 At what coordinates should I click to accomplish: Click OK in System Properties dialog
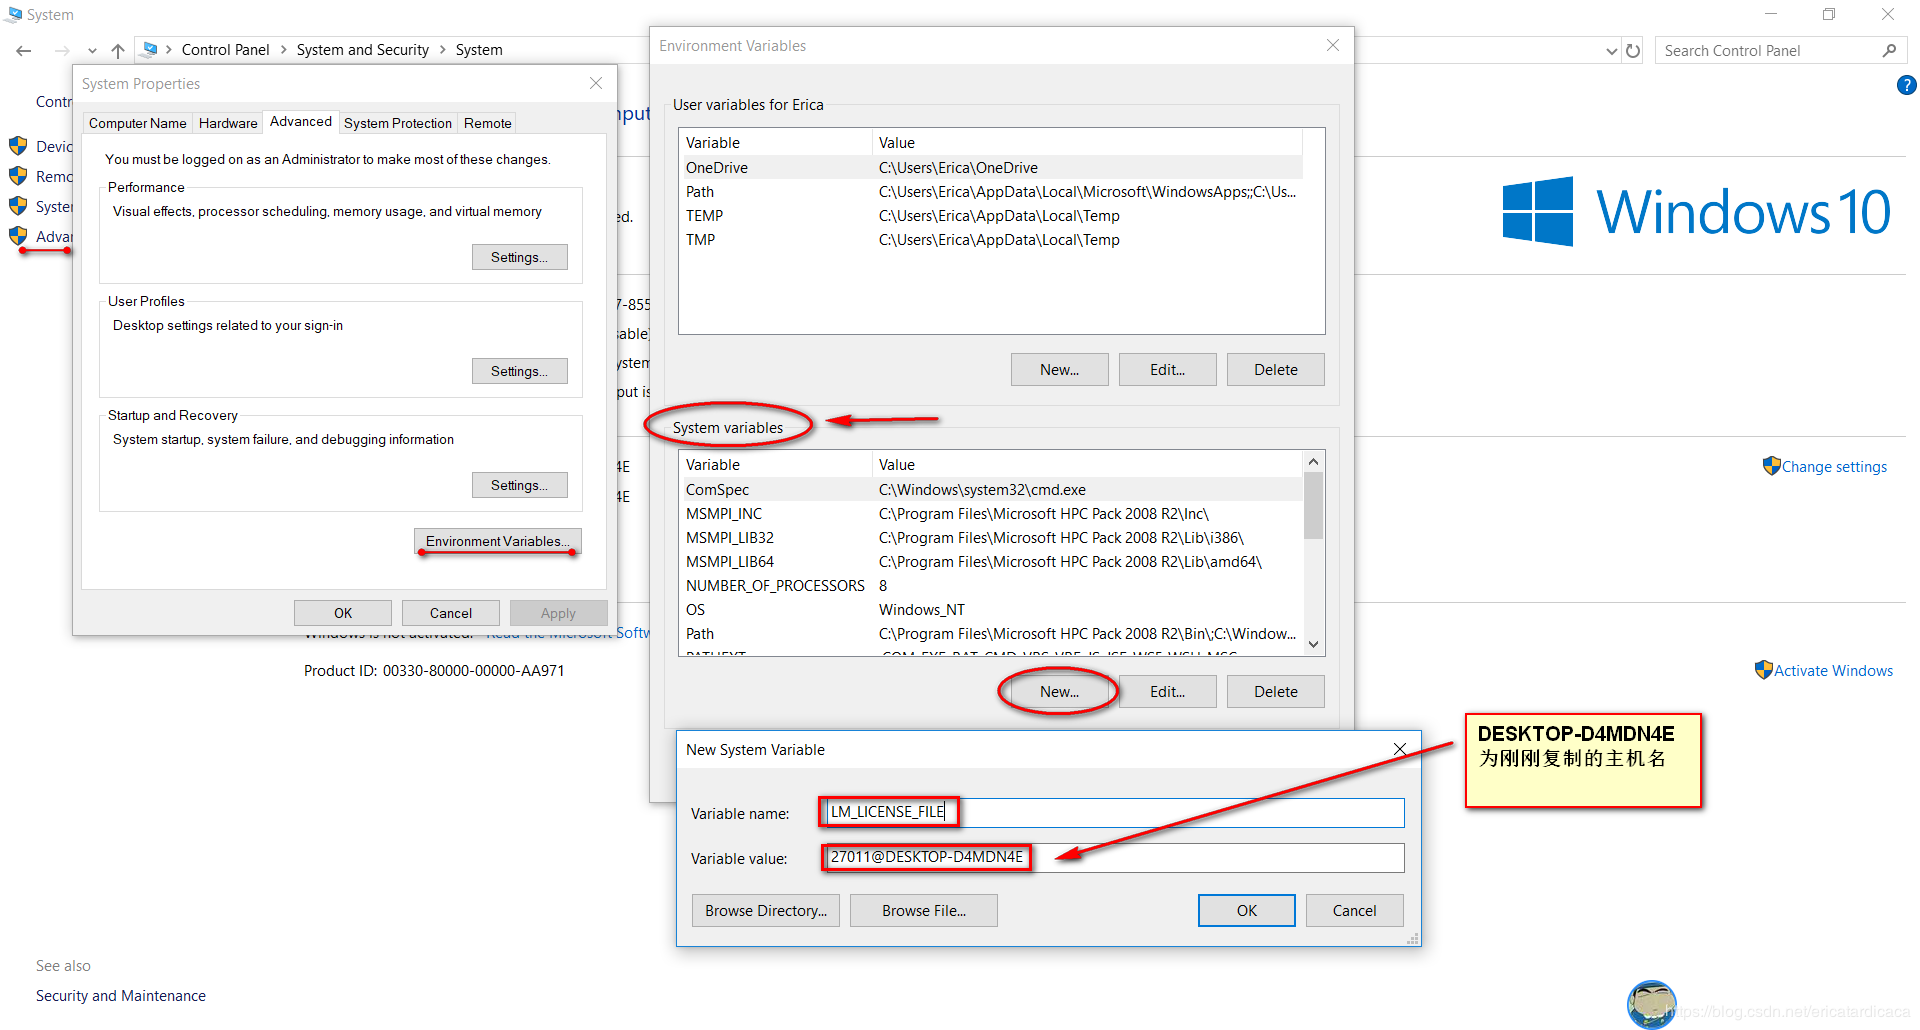(x=343, y=613)
